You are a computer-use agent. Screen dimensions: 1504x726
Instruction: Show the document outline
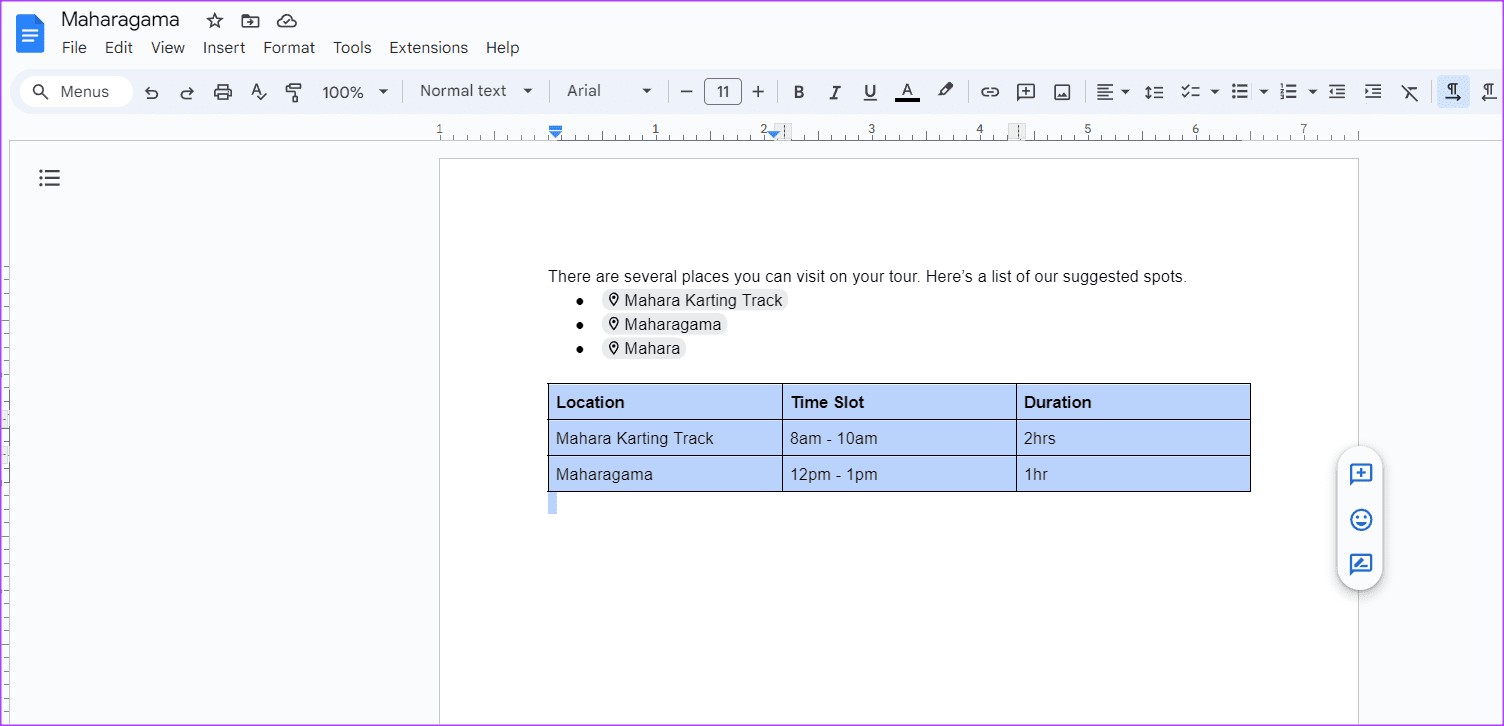[x=49, y=177]
